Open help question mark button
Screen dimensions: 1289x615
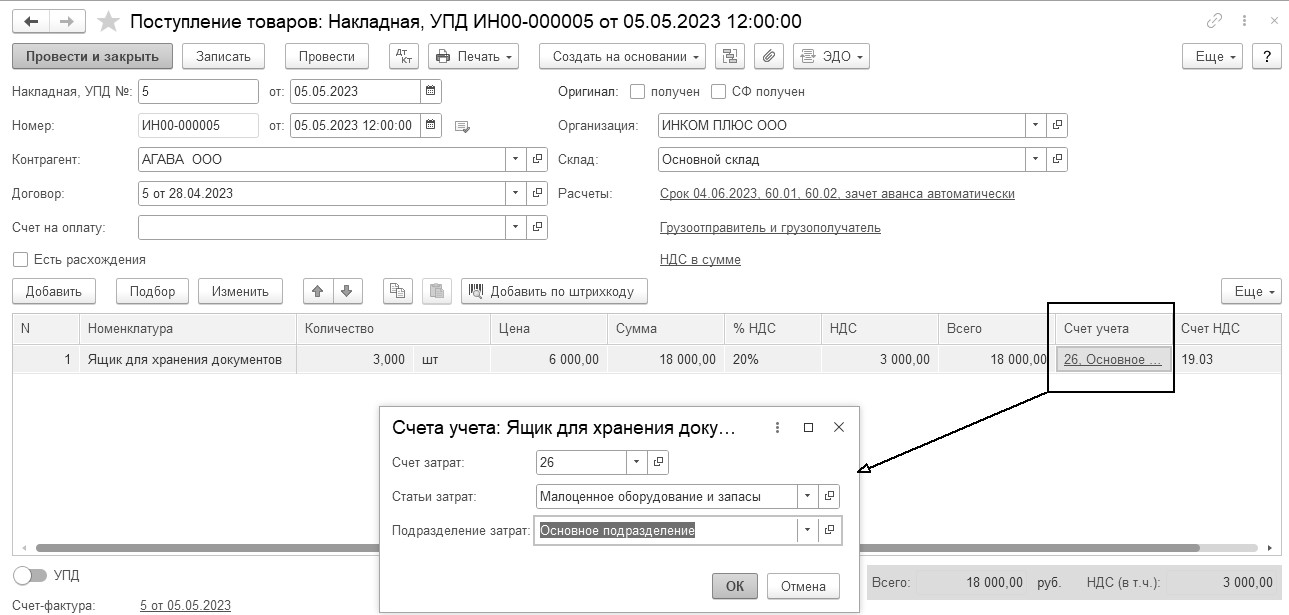click(x=1267, y=56)
